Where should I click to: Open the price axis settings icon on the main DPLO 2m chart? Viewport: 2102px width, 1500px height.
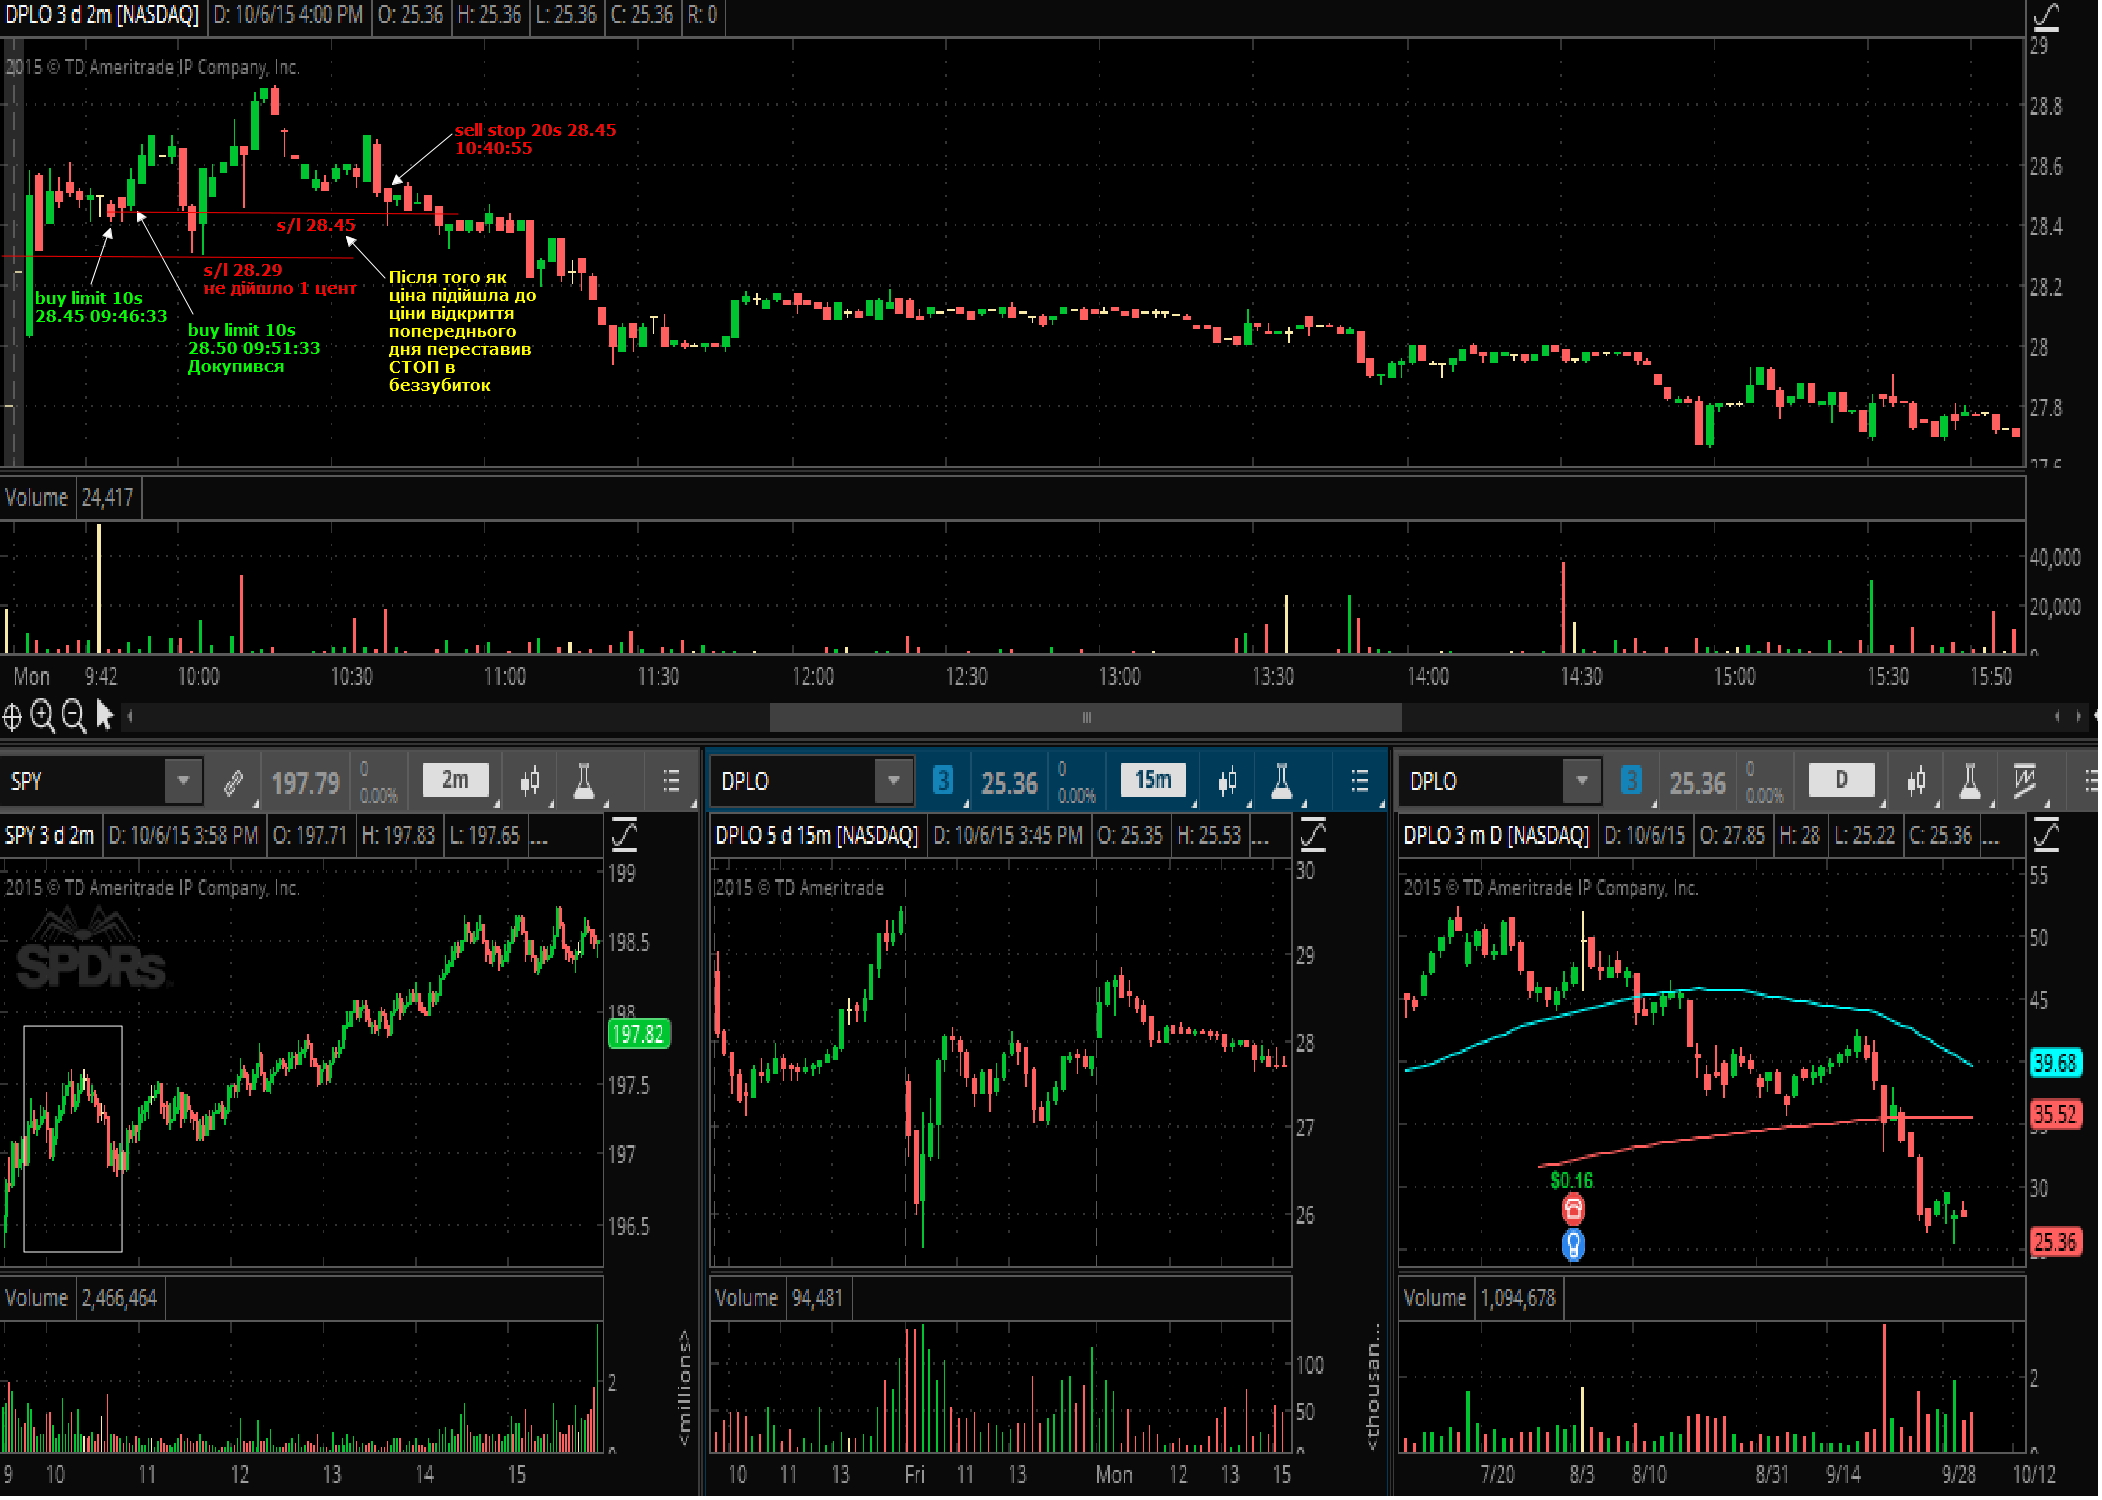tap(2046, 16)
